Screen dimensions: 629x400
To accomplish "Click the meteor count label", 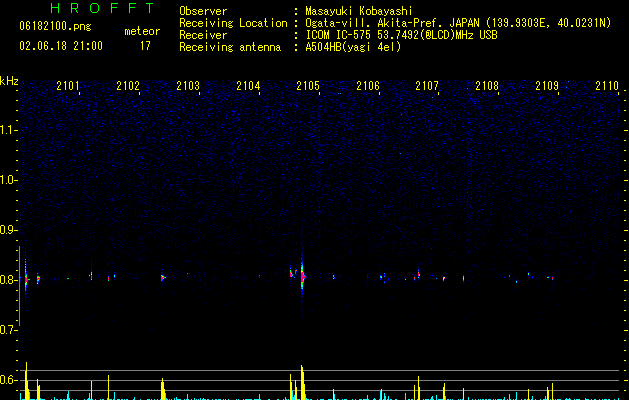I will point(142,31).
